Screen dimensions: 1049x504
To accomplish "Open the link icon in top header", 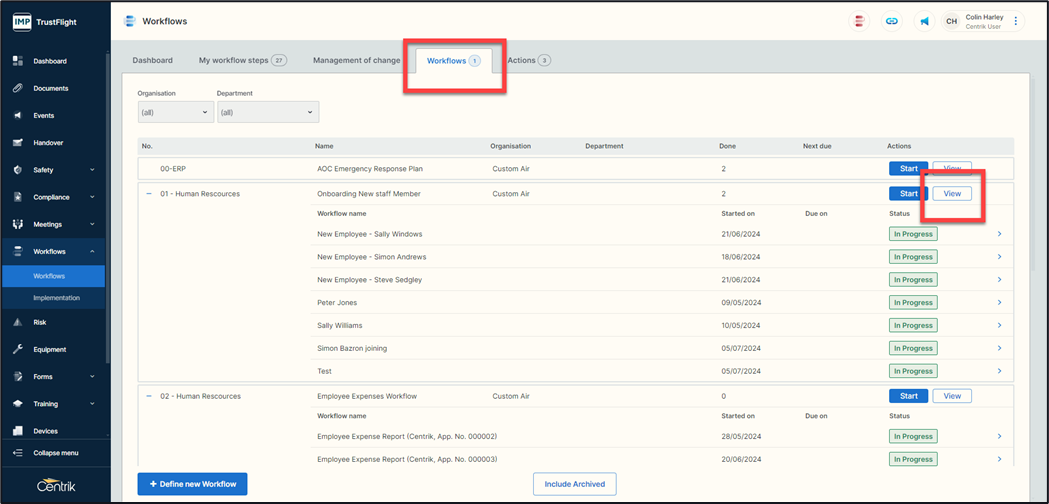I will (x=891, y=21).
